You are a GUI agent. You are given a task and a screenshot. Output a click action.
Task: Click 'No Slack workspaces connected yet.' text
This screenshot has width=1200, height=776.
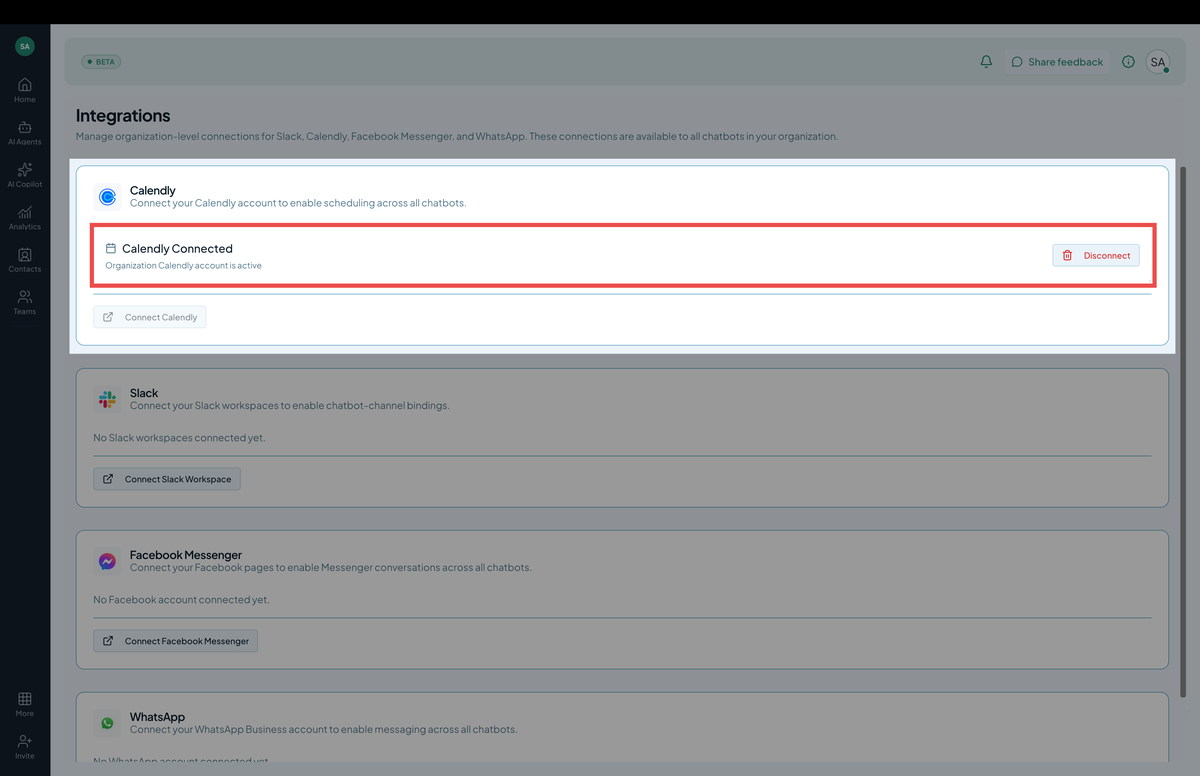pos(179,438)
